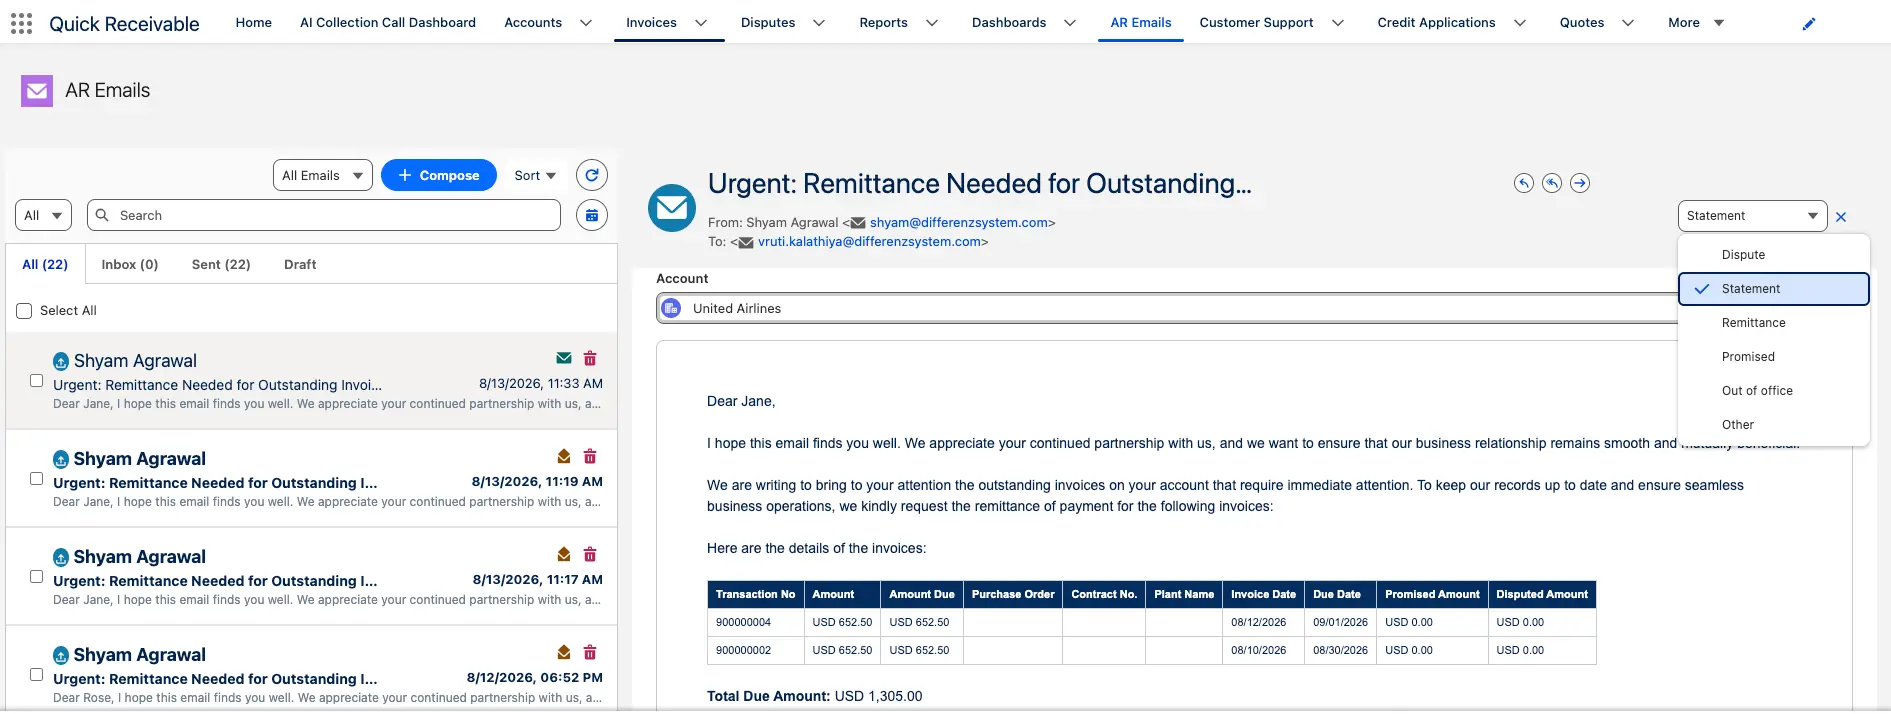The height and width of the screenshot is (714, 1891).
Task: Click the refresh emails icon
Action: pyautogui.click(x=592, y=175)
